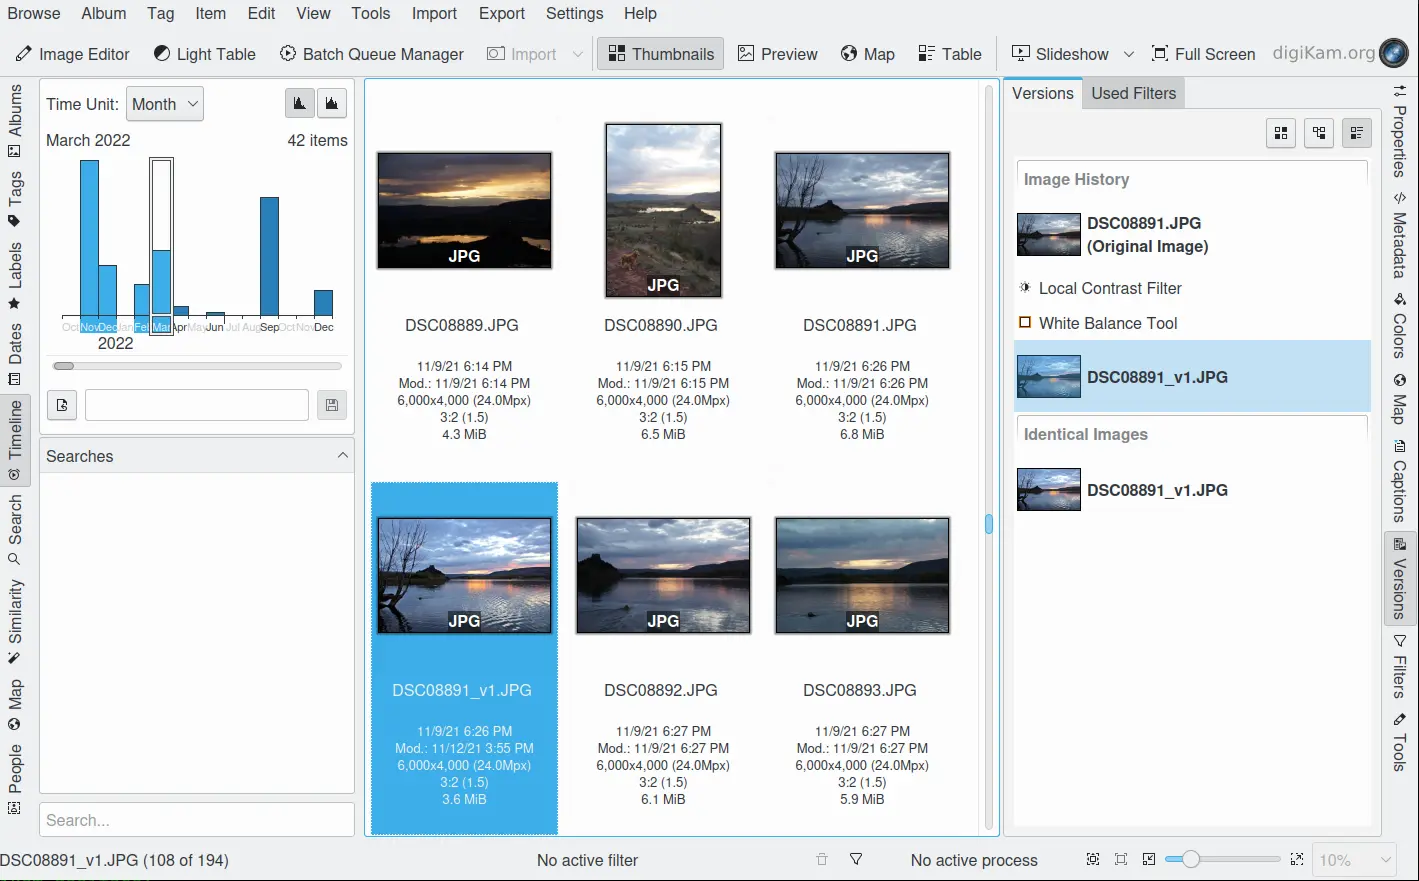1419x881 pixels.
Task: Open the Album menu
Action: tap(104, 13)
